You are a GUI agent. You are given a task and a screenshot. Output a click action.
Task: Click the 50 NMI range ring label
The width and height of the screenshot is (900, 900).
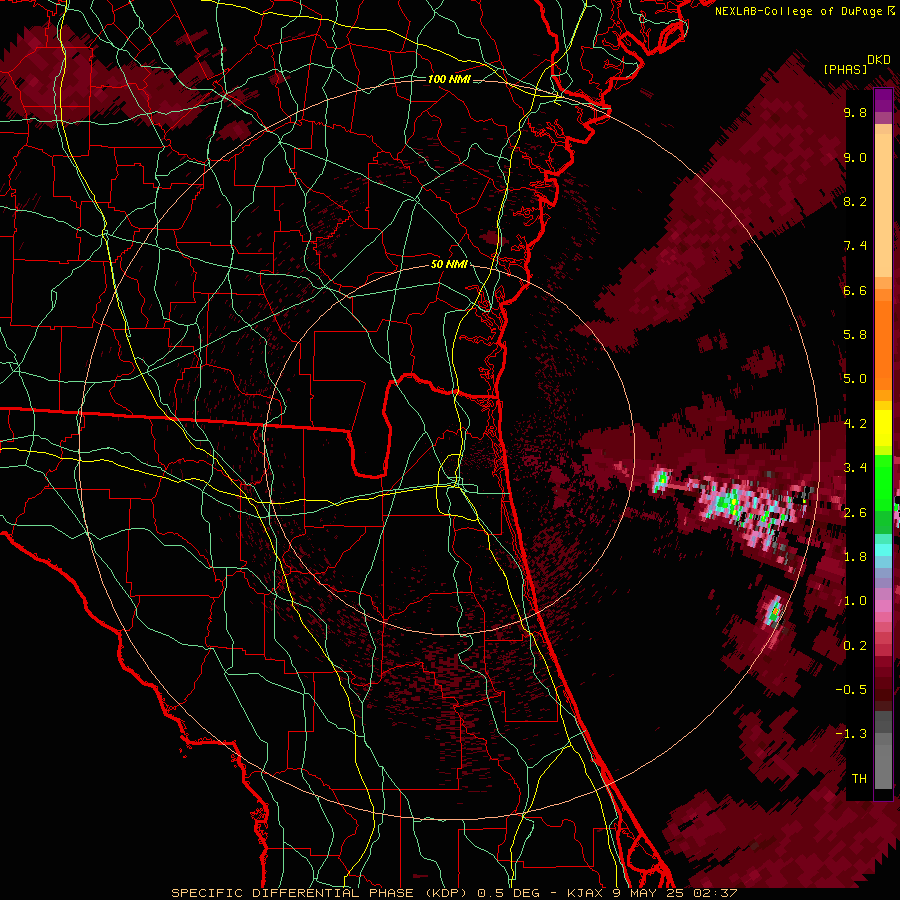[x=449, y=265]
